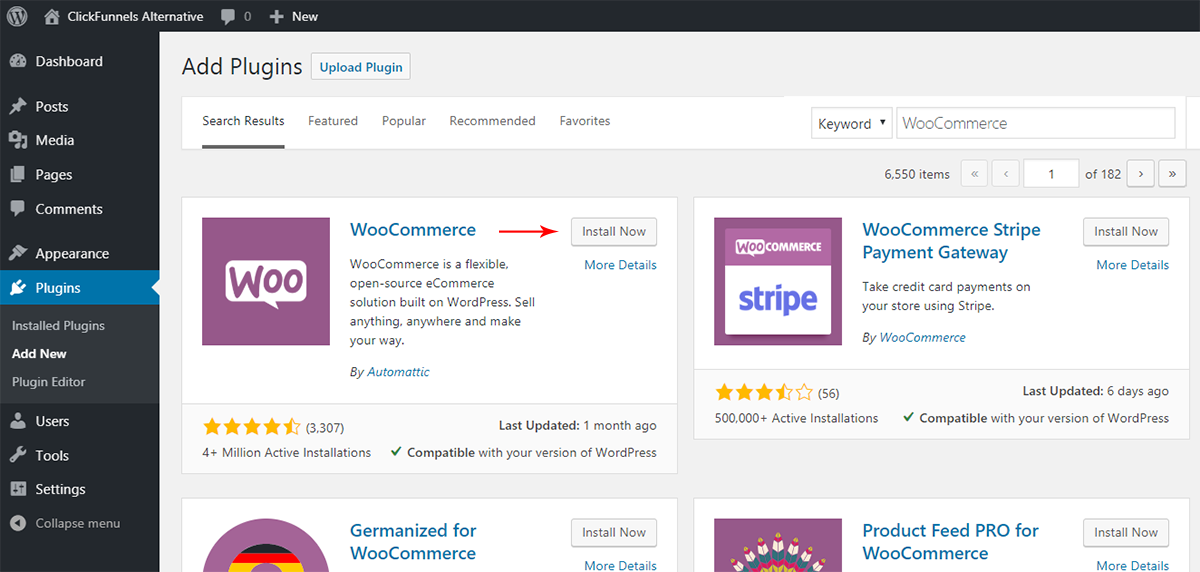1200x572 pixels.
Task: Switch to the Favorites tab
Action: tap(585, 121)
